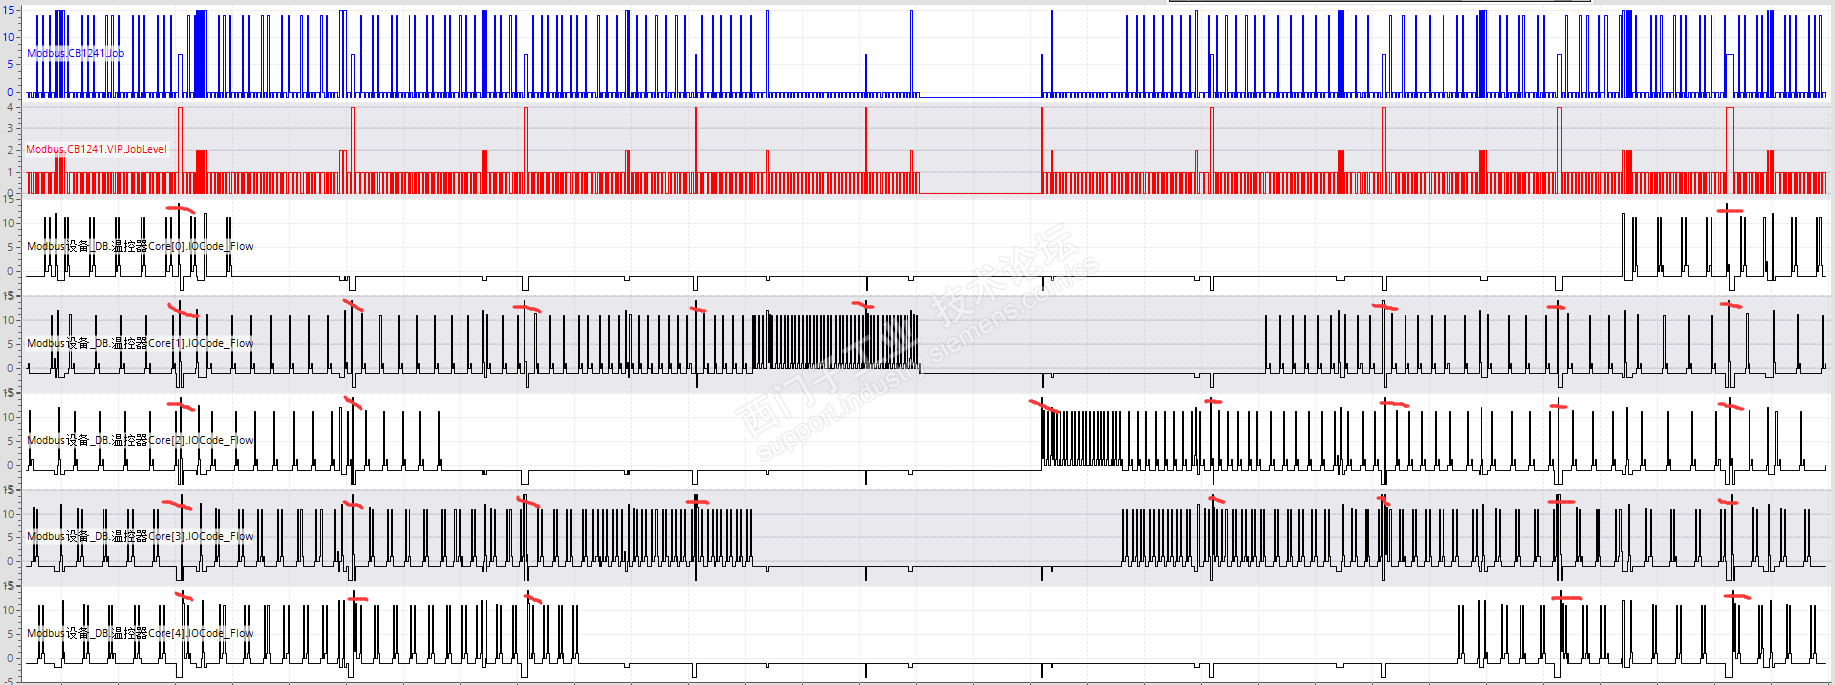
Task: Select the Modbus.CB1241.VIP.JobLevel signal label
Action: tap(97, 149)
